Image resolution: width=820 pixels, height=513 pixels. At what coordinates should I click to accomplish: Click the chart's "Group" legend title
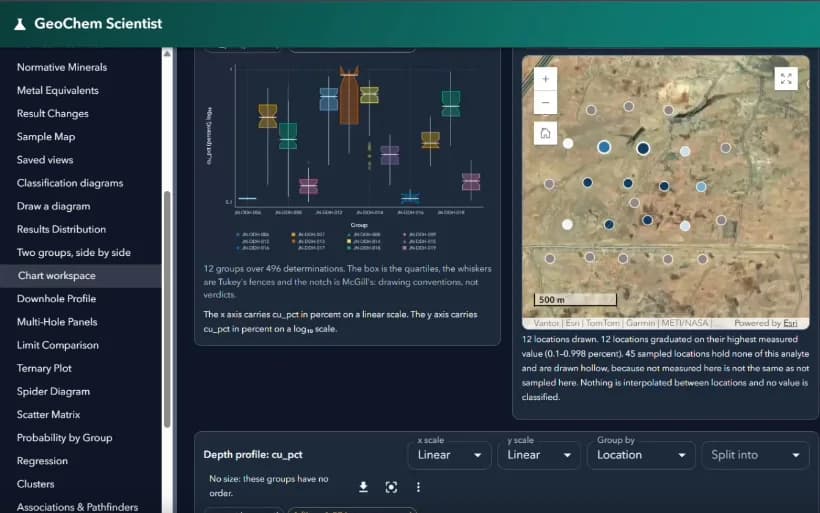click(359, 225)
